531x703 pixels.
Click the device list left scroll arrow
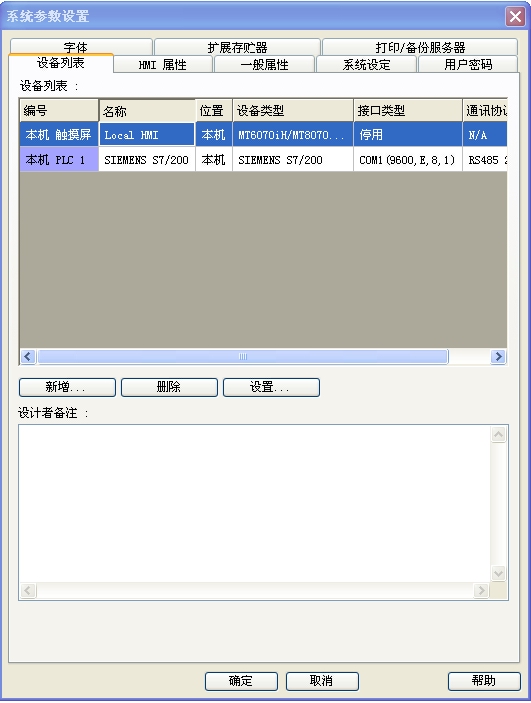tap(28, 357)
